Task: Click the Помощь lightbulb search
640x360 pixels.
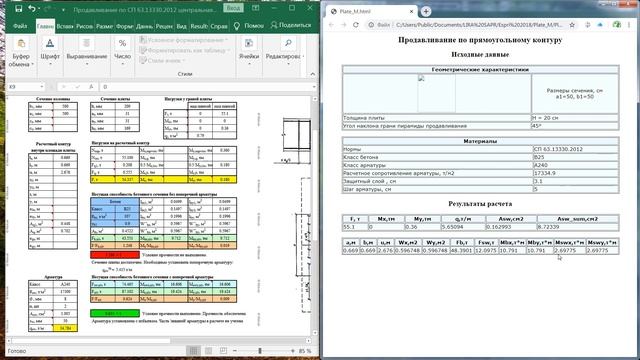Action: pyautogui.click(x=249, y=26)
